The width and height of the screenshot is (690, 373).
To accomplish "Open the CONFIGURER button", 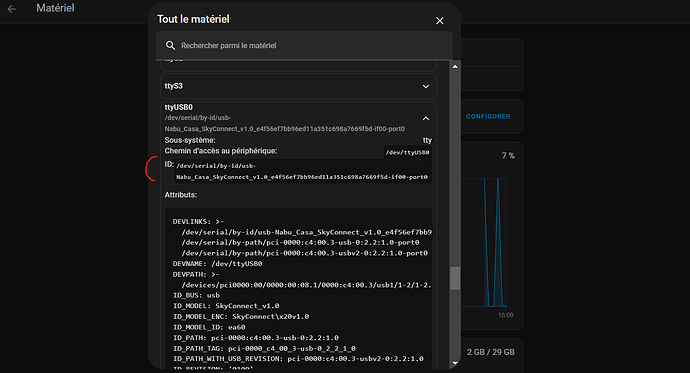I will (488, 117).
